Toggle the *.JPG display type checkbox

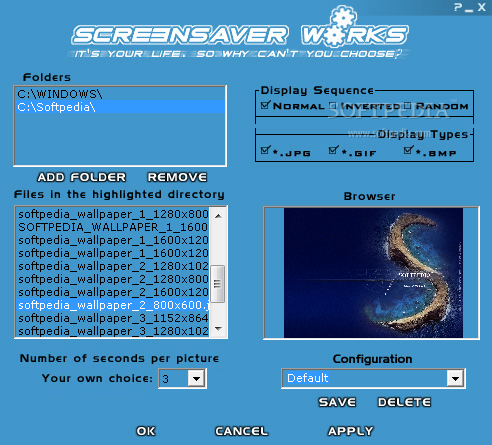coord(266,150)
